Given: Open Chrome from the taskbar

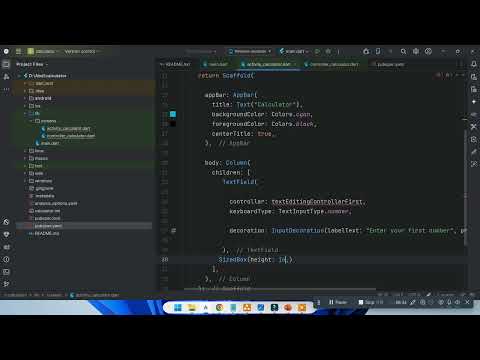Looking at the screenshot, I should [x=219, y=307].
